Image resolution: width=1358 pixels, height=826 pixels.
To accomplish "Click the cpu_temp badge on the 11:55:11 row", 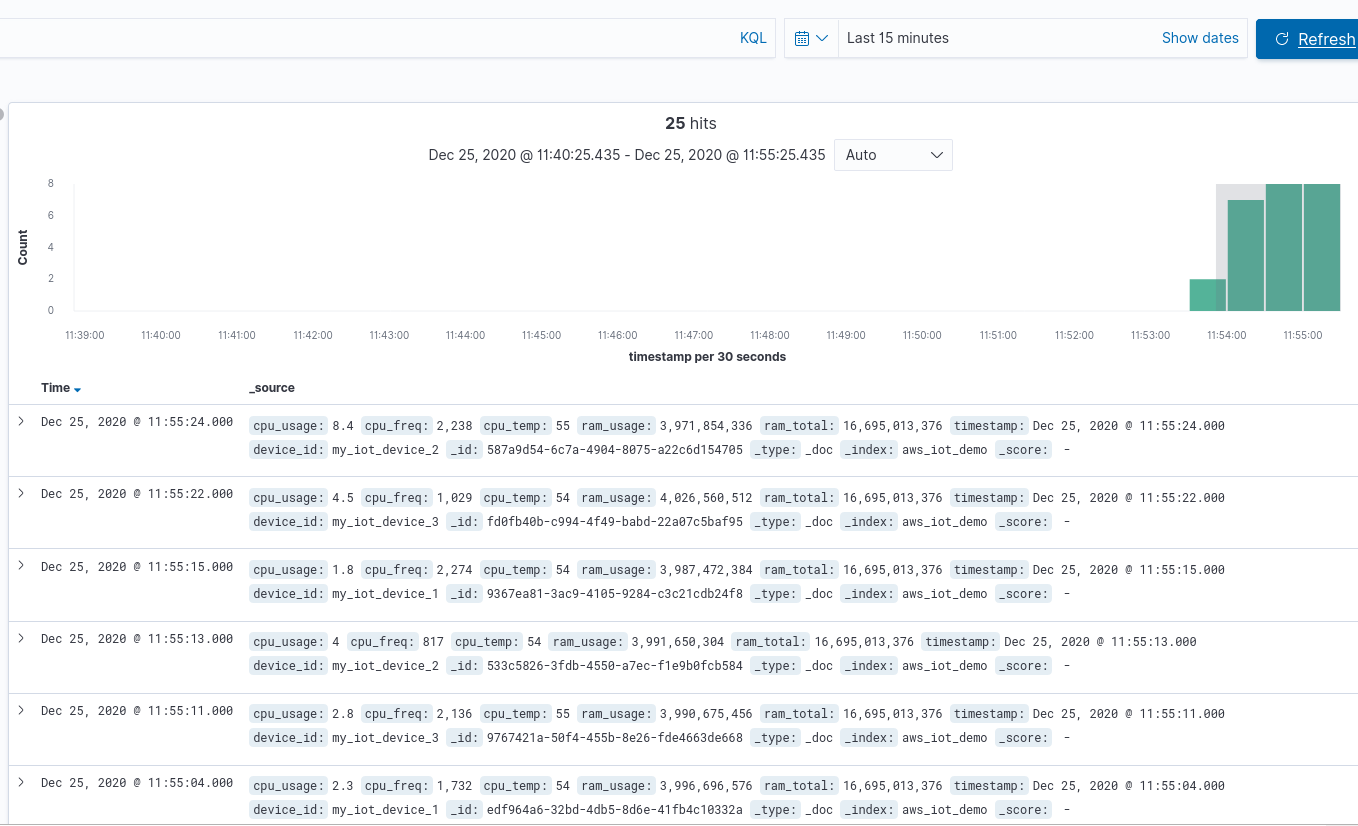I will click(514, 713).
